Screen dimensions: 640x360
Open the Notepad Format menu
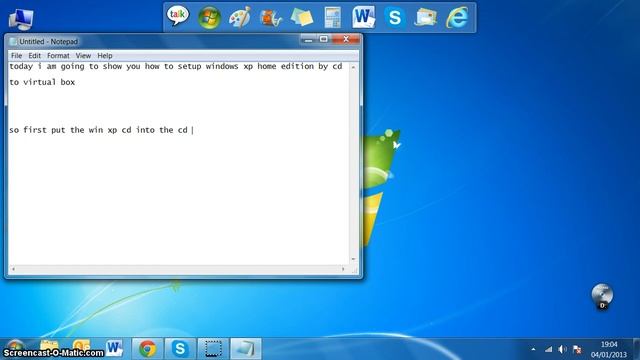point(58,56)
